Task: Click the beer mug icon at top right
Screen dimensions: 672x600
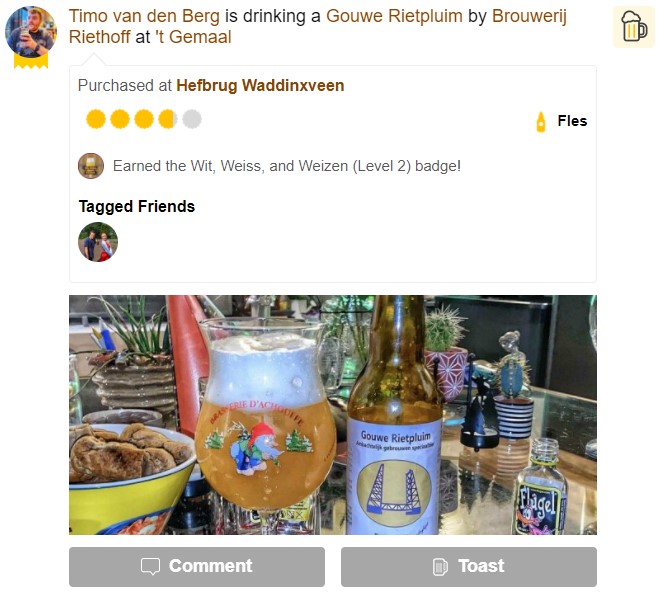Action: pyautogui.click(x=633, y=27)
